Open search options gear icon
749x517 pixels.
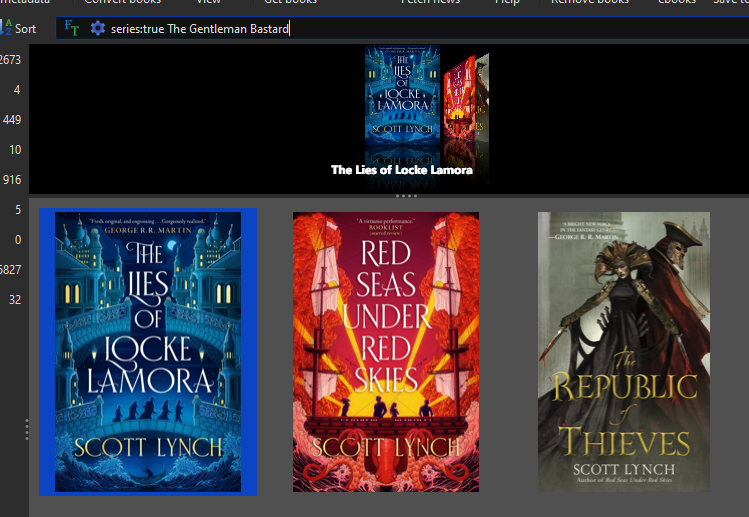(97, 28)
